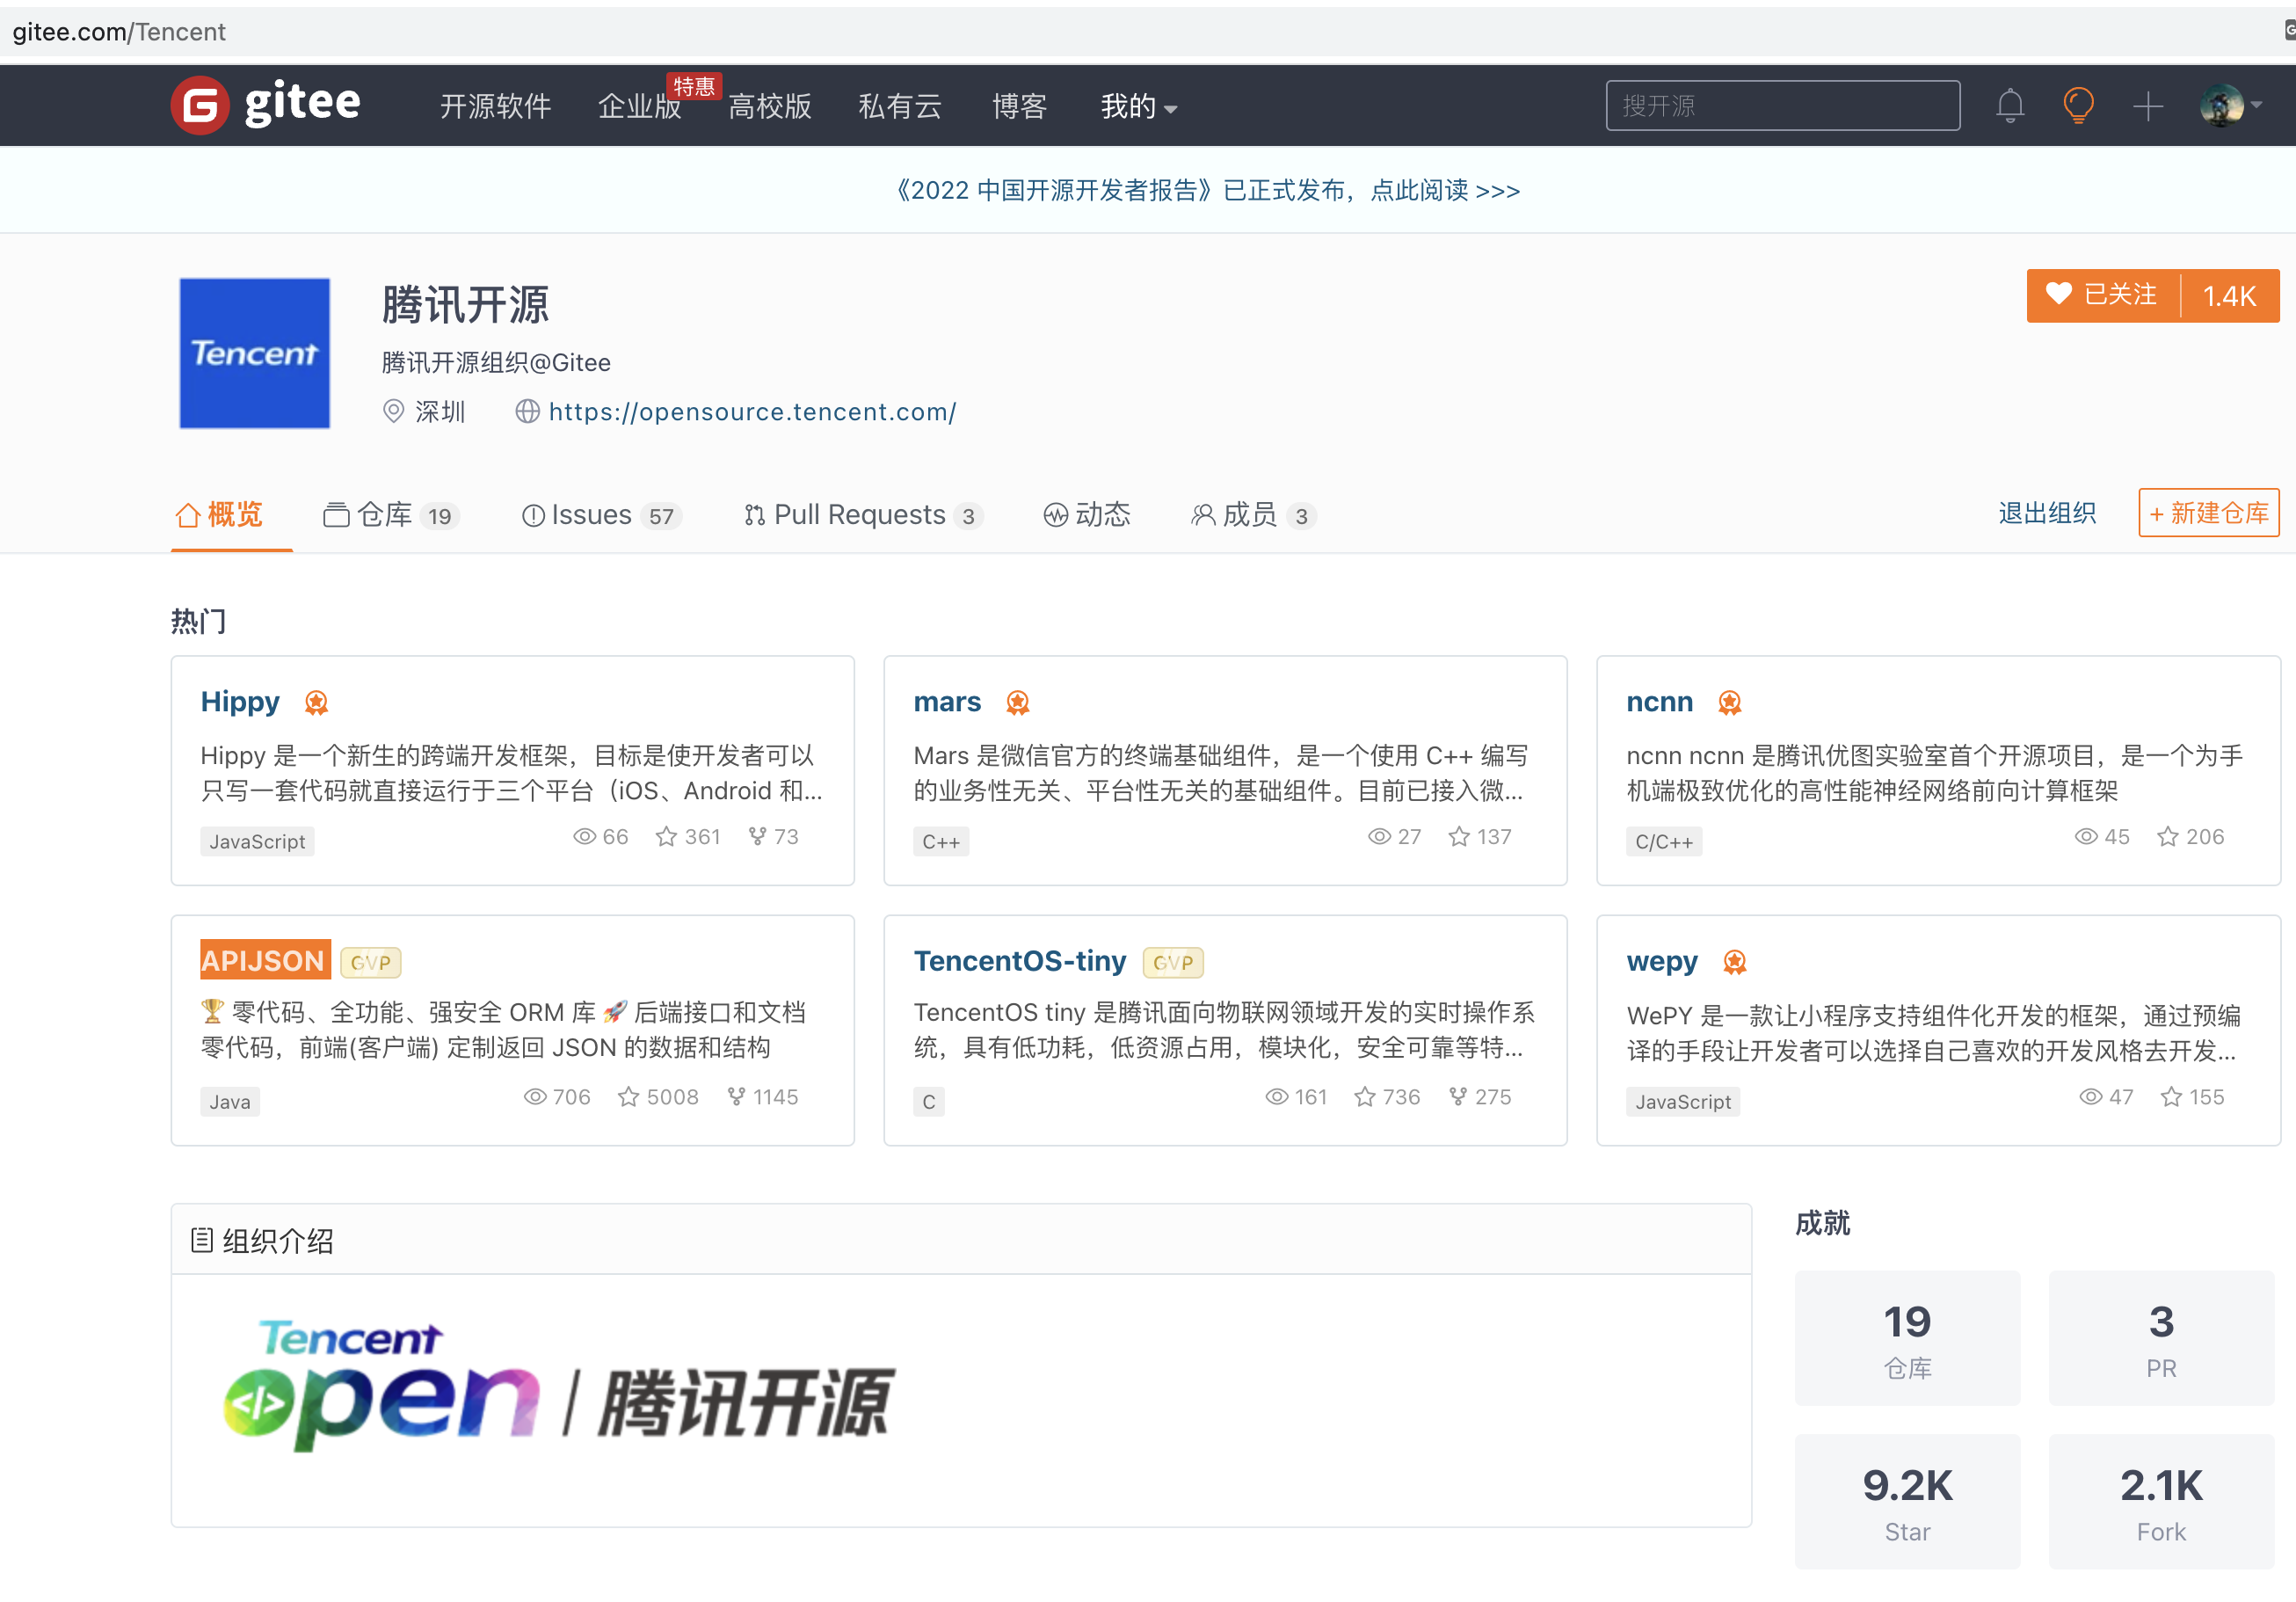The height and width of the screenshot is (1602, 2296).
Task: Click mars watch eye icon
Action: click(1379, 837)
